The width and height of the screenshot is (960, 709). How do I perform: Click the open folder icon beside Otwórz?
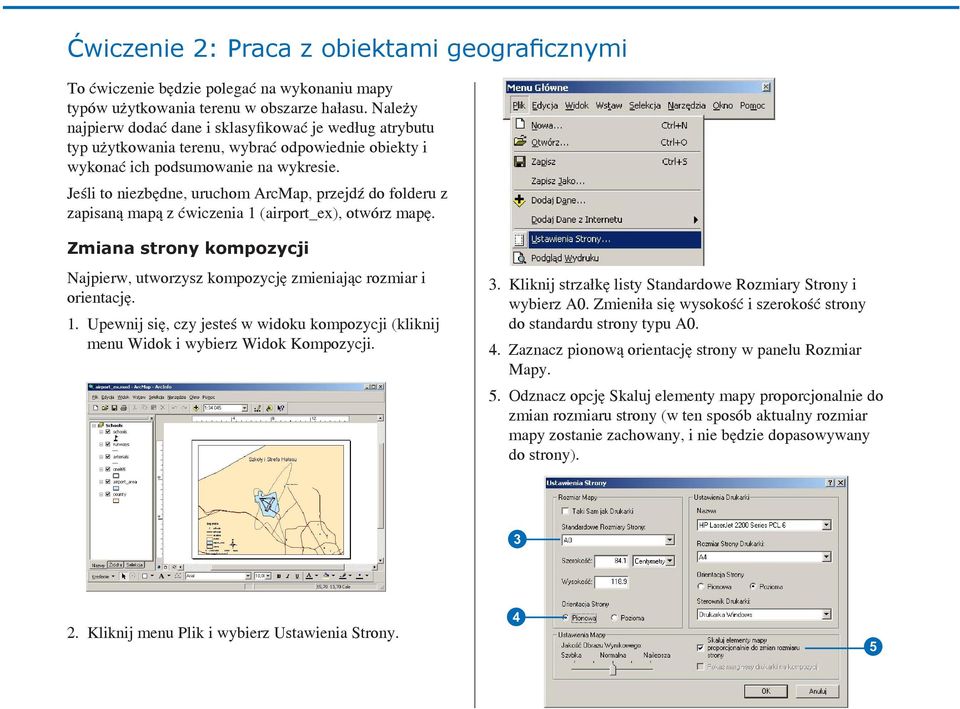point(520,141)
